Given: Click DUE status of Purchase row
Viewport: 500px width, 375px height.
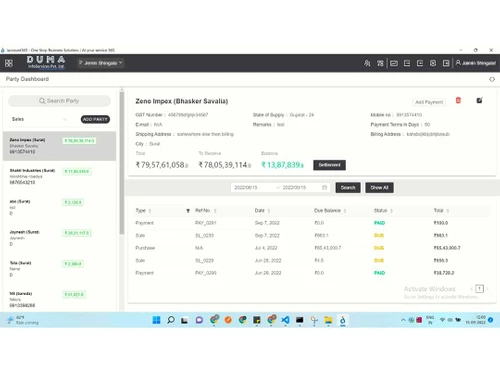Looking at the screenshot, I should pyautogui.click(x=379, y=248).
